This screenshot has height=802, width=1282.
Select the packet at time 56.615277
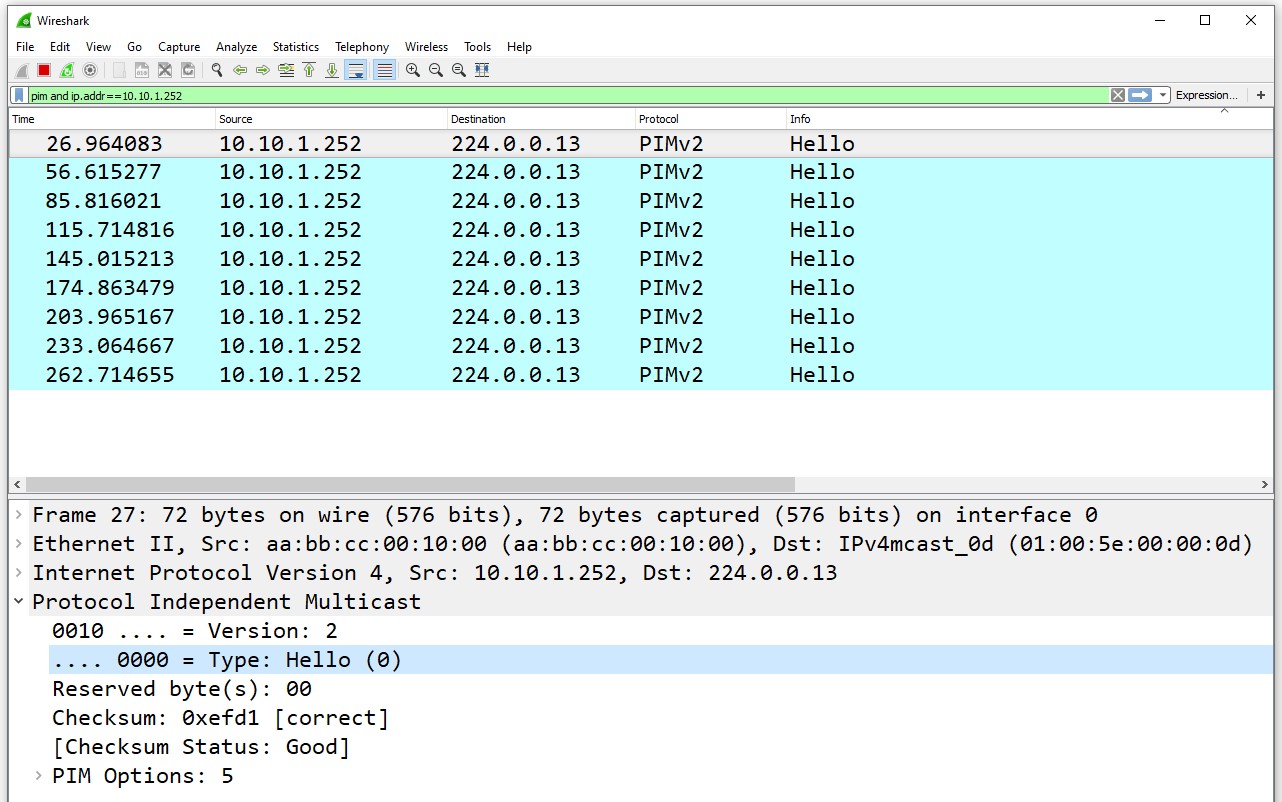[x=641, y=172]
